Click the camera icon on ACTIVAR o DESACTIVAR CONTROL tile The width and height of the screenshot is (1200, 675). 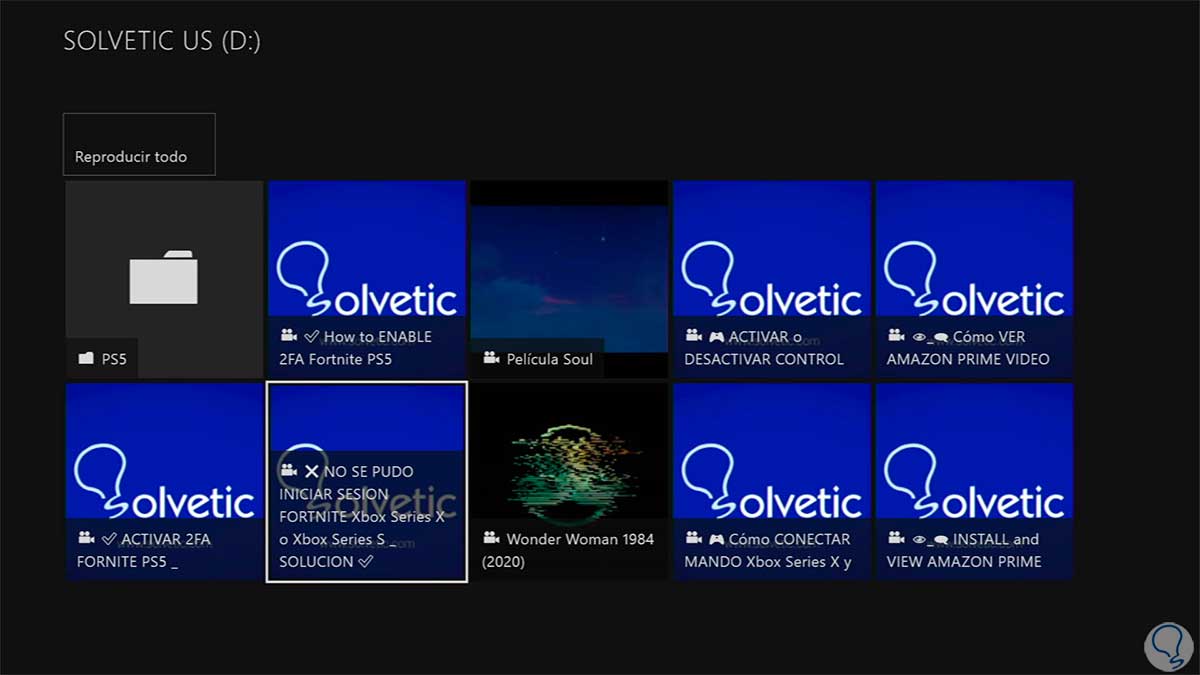click(x=692, y=336)
